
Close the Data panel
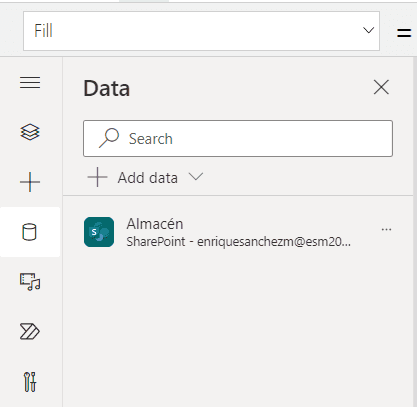(381, 87)
